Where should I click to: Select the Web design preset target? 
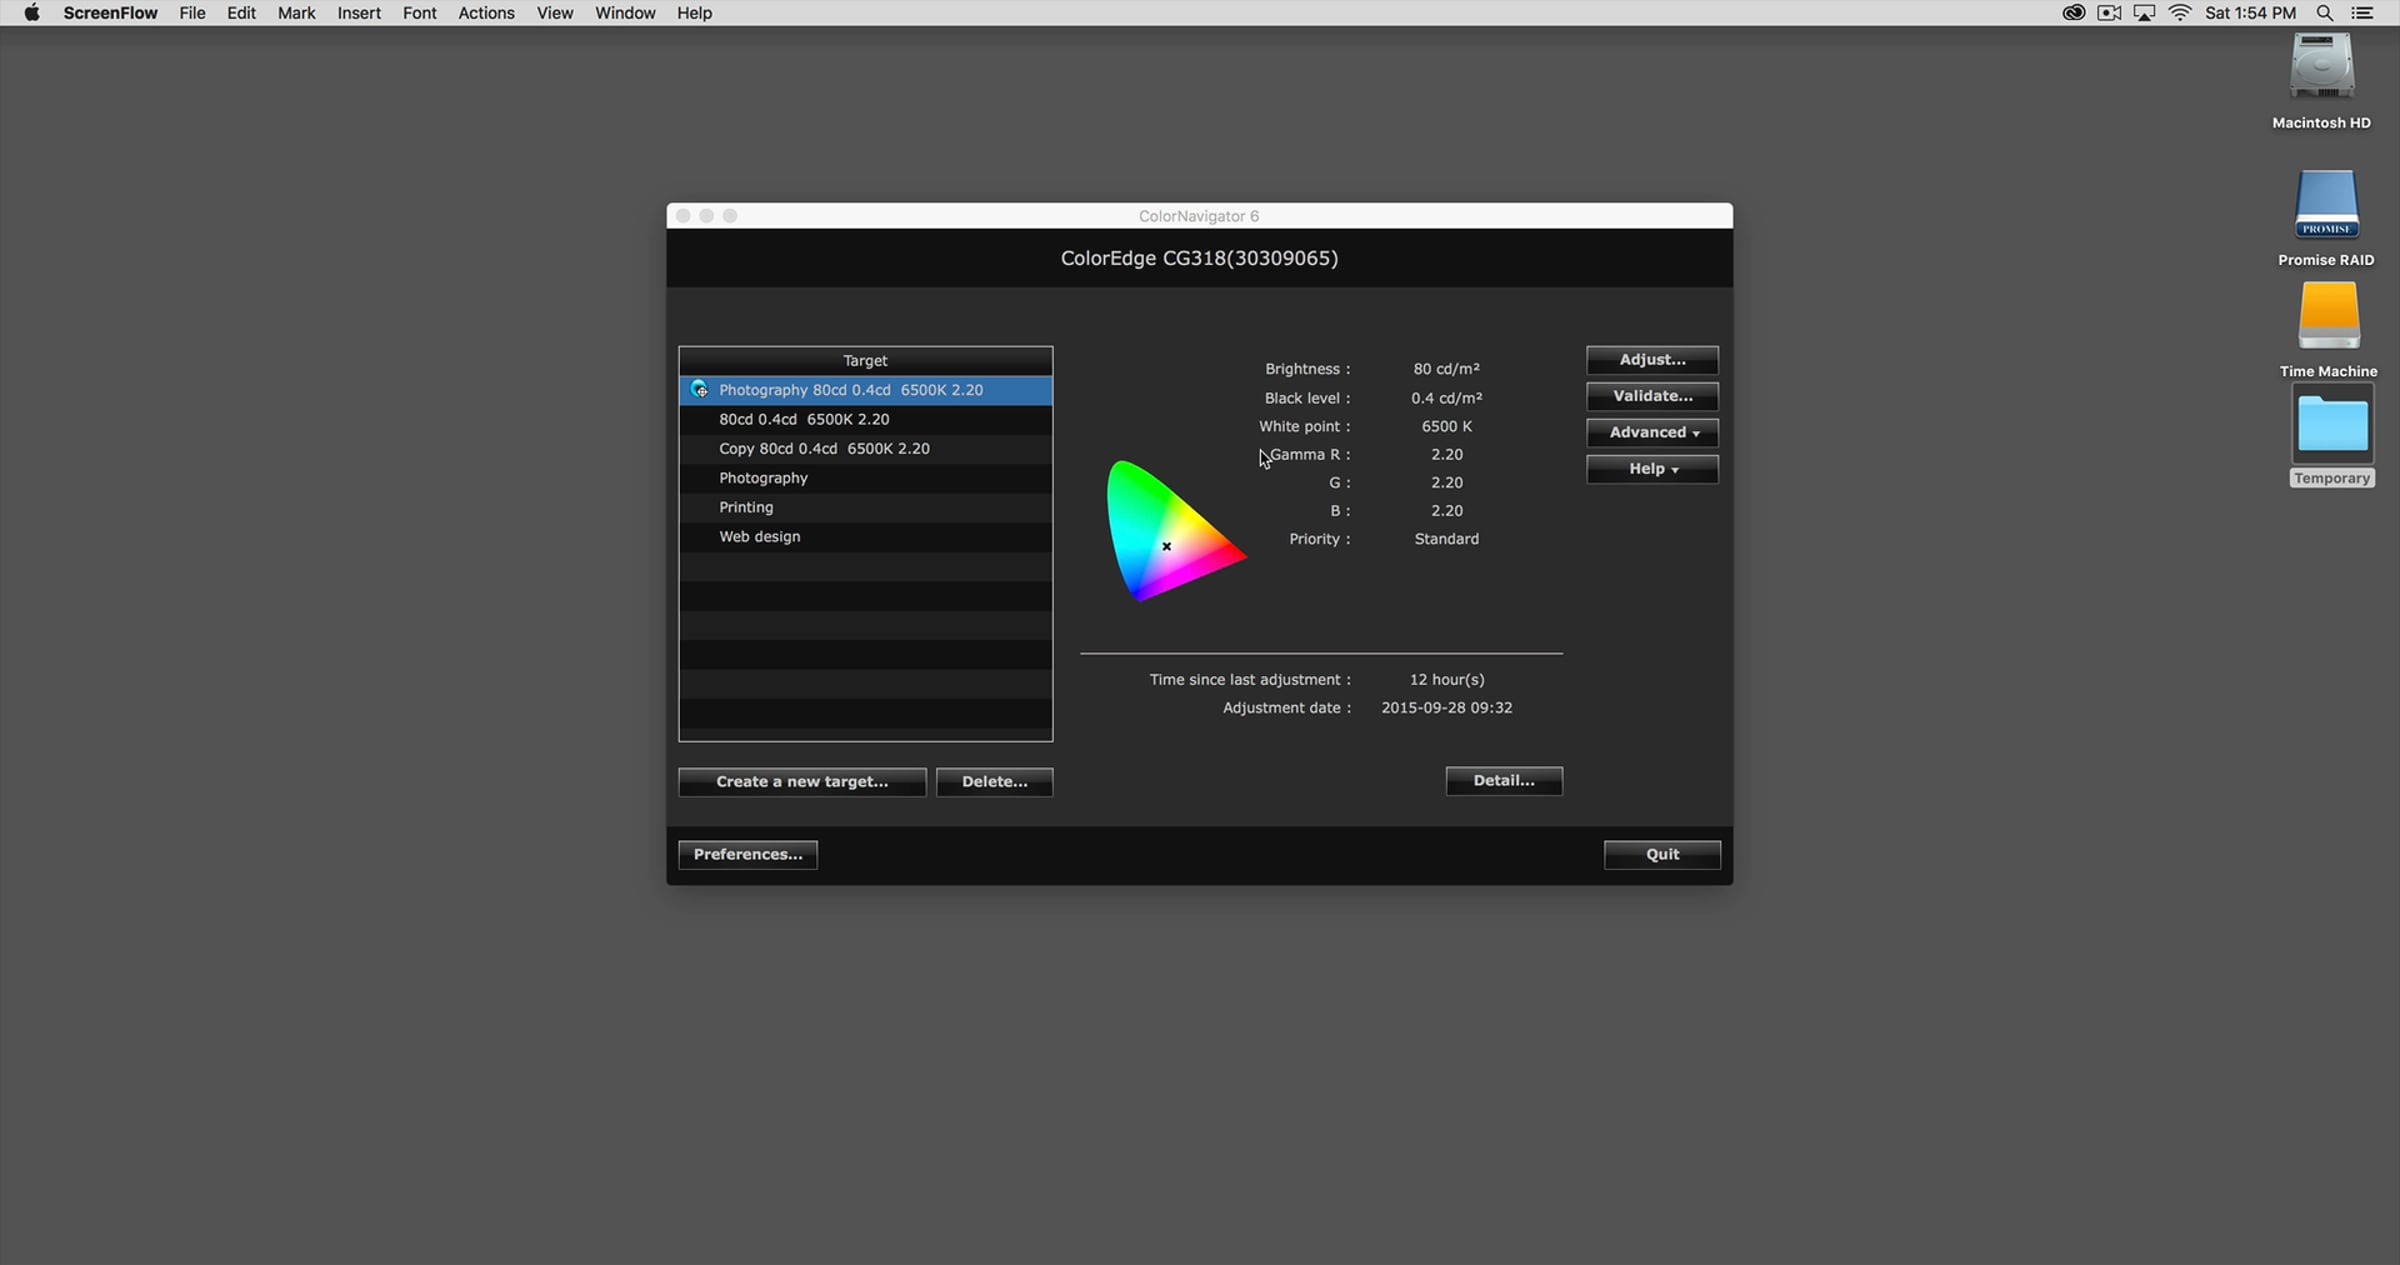pos(866,537)
